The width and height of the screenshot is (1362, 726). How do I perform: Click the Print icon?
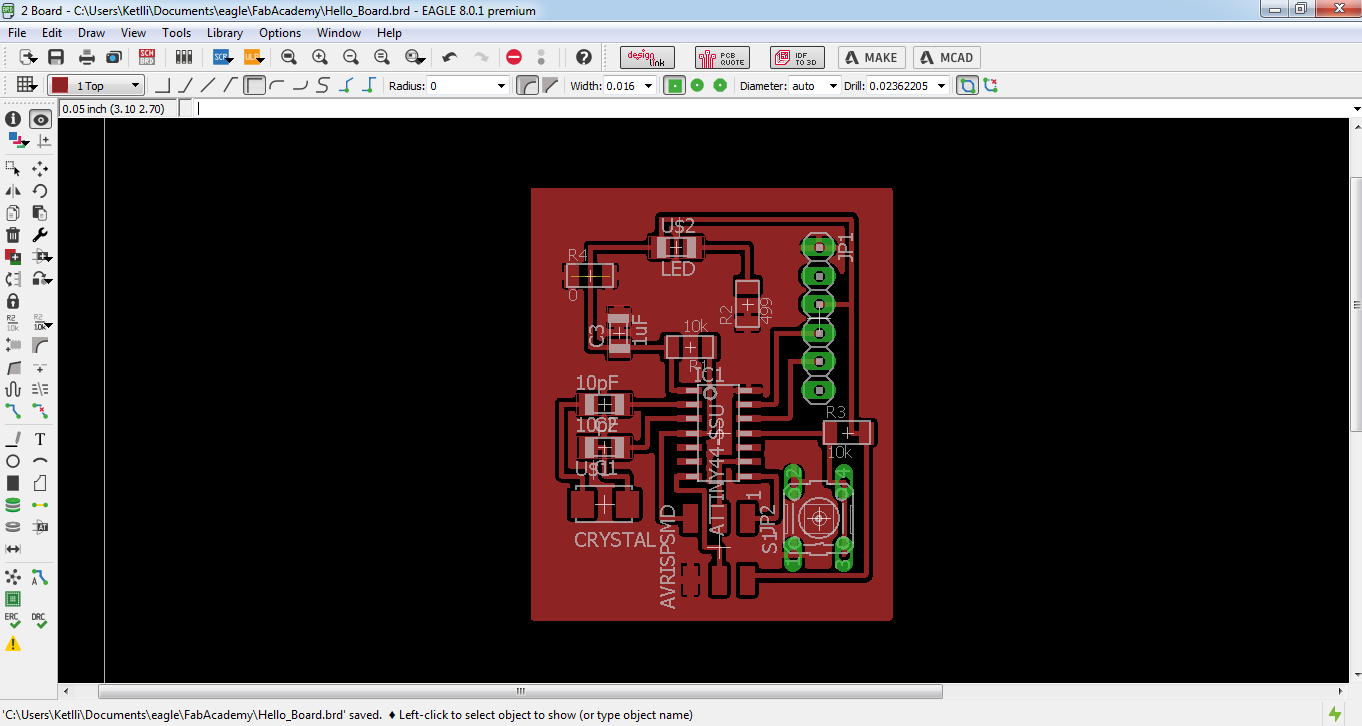87,57
